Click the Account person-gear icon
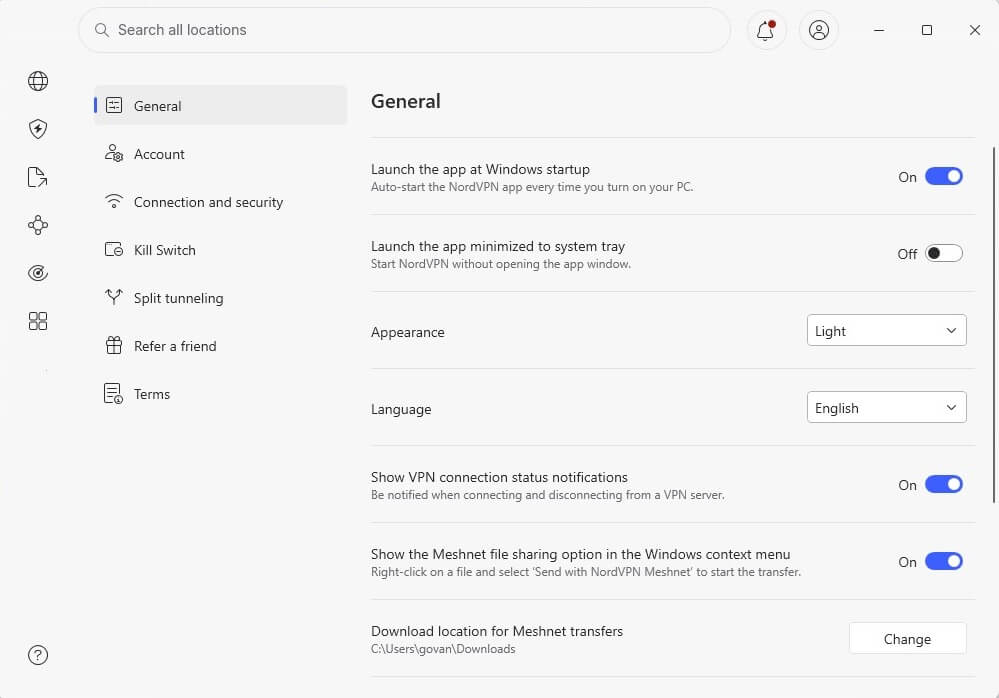 (113, 153)
